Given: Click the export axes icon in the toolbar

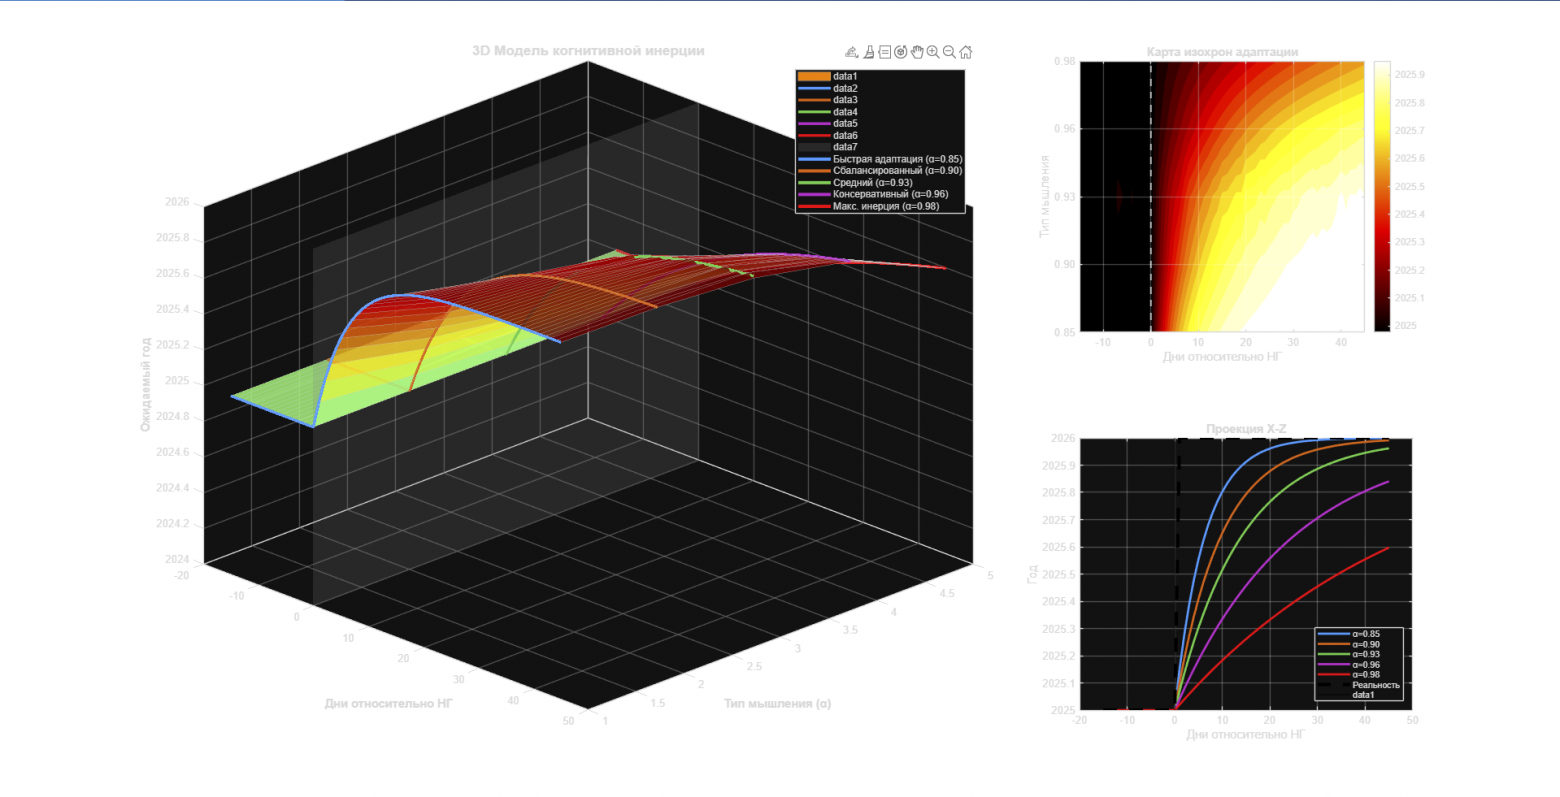Looking at the screenshot, I should point(851,52).
